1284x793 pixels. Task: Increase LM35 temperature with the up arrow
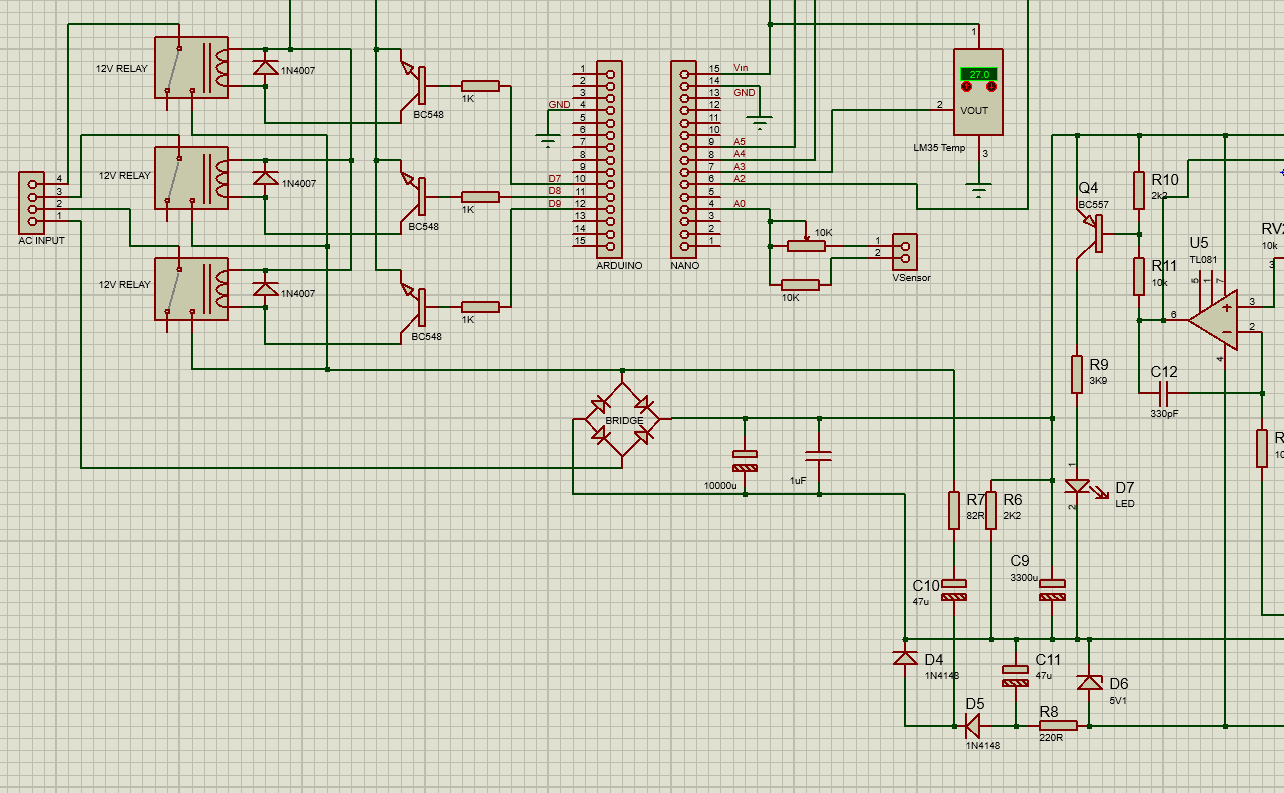[966, 86]
